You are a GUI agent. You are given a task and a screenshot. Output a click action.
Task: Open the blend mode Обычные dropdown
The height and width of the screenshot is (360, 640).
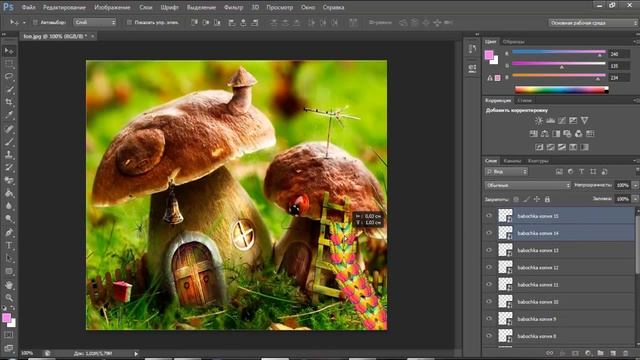coord(527,185)
